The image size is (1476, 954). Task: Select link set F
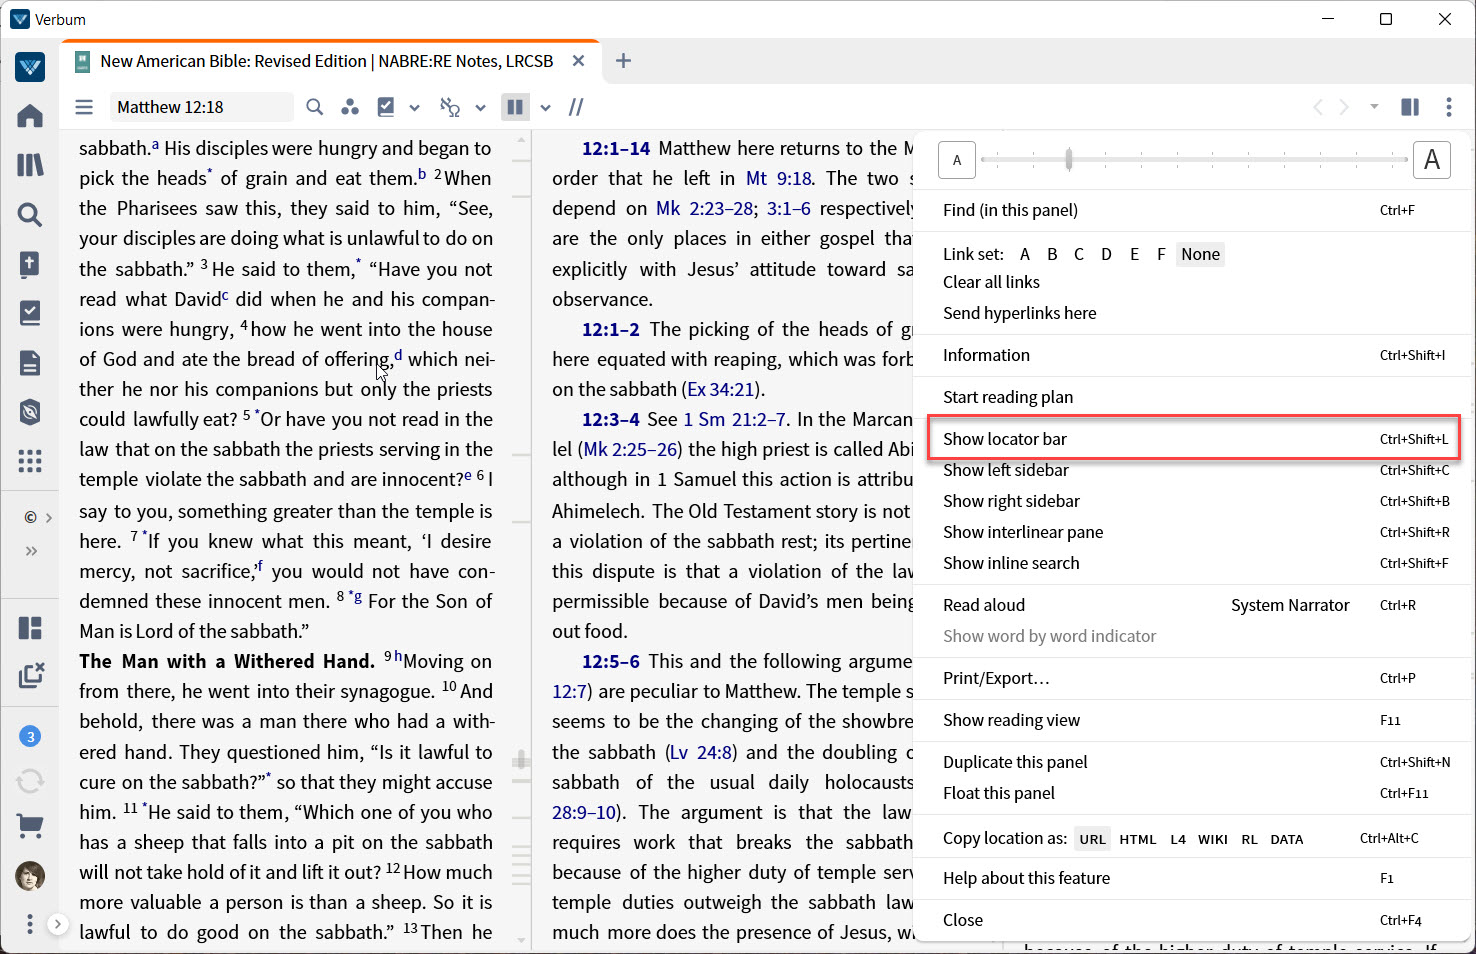pyautogui.click(x=1161, y=254)
